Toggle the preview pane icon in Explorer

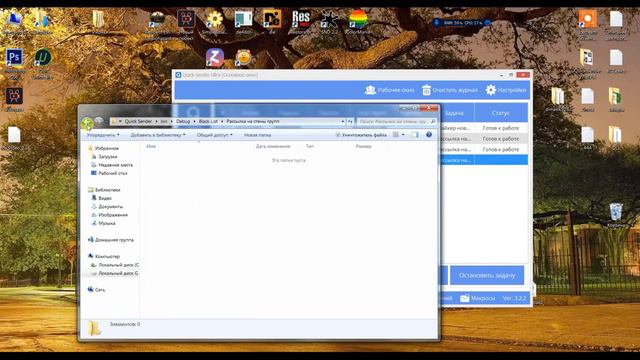pos(415,135)
